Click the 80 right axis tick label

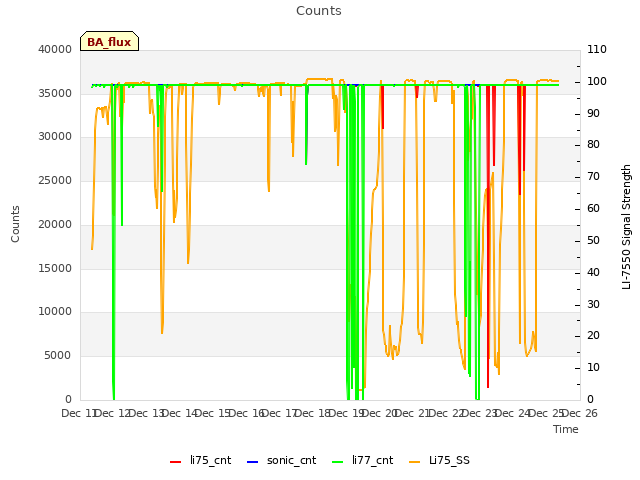pyautogui.click(x=593, y=144)
